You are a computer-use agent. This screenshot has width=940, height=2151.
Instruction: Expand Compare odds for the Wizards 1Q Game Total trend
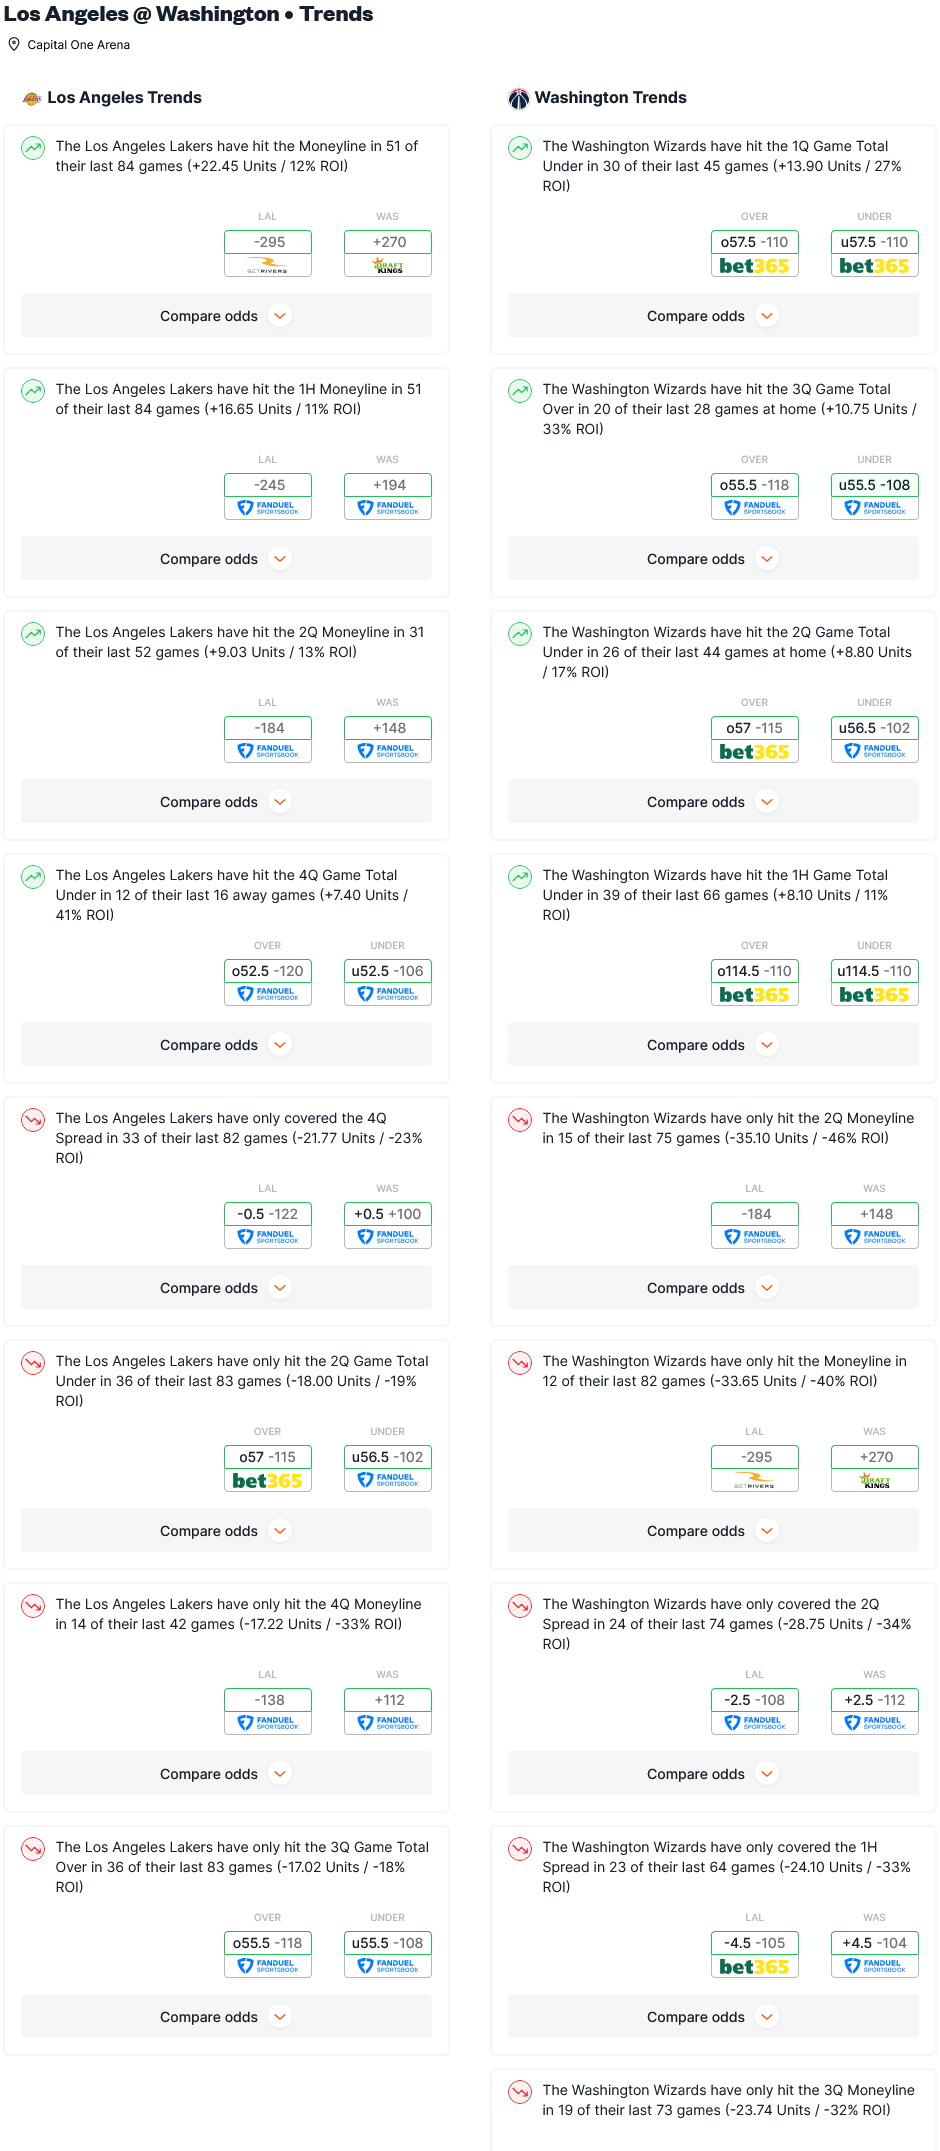[x=713, y=316]
